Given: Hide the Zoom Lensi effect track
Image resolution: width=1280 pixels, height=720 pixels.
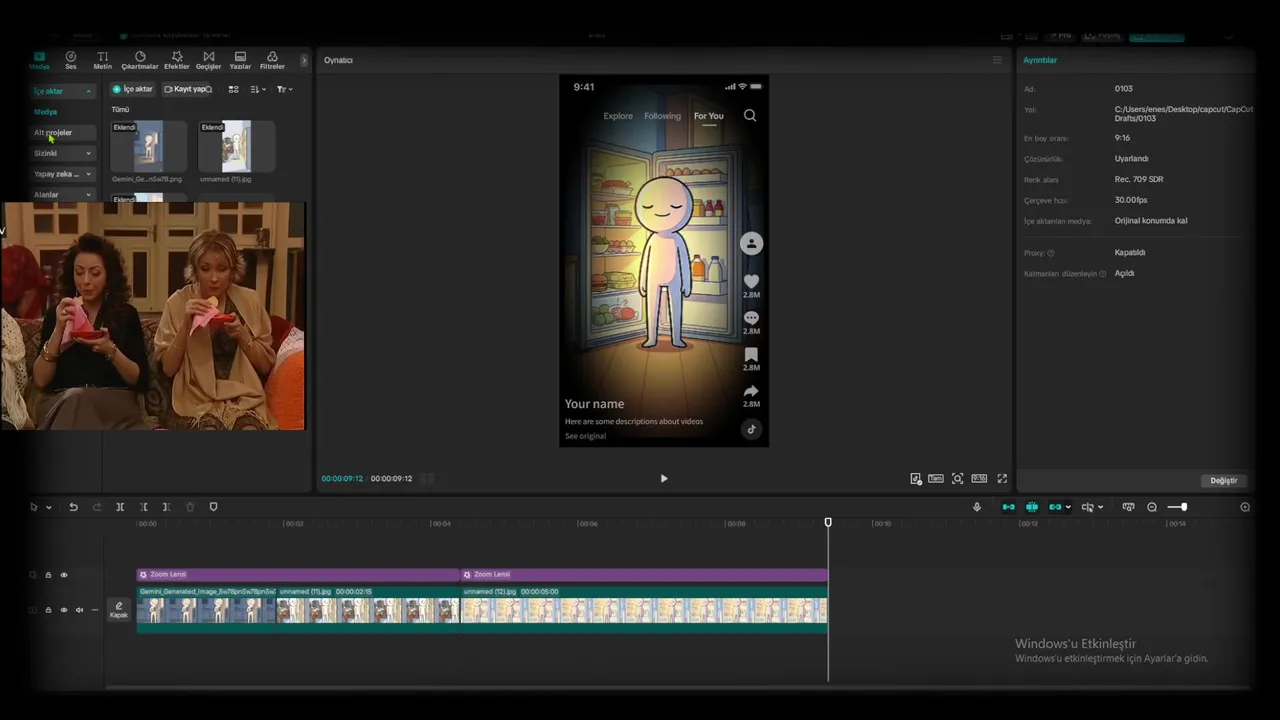Looking at the screenshot, I should [x=64, y=575].
